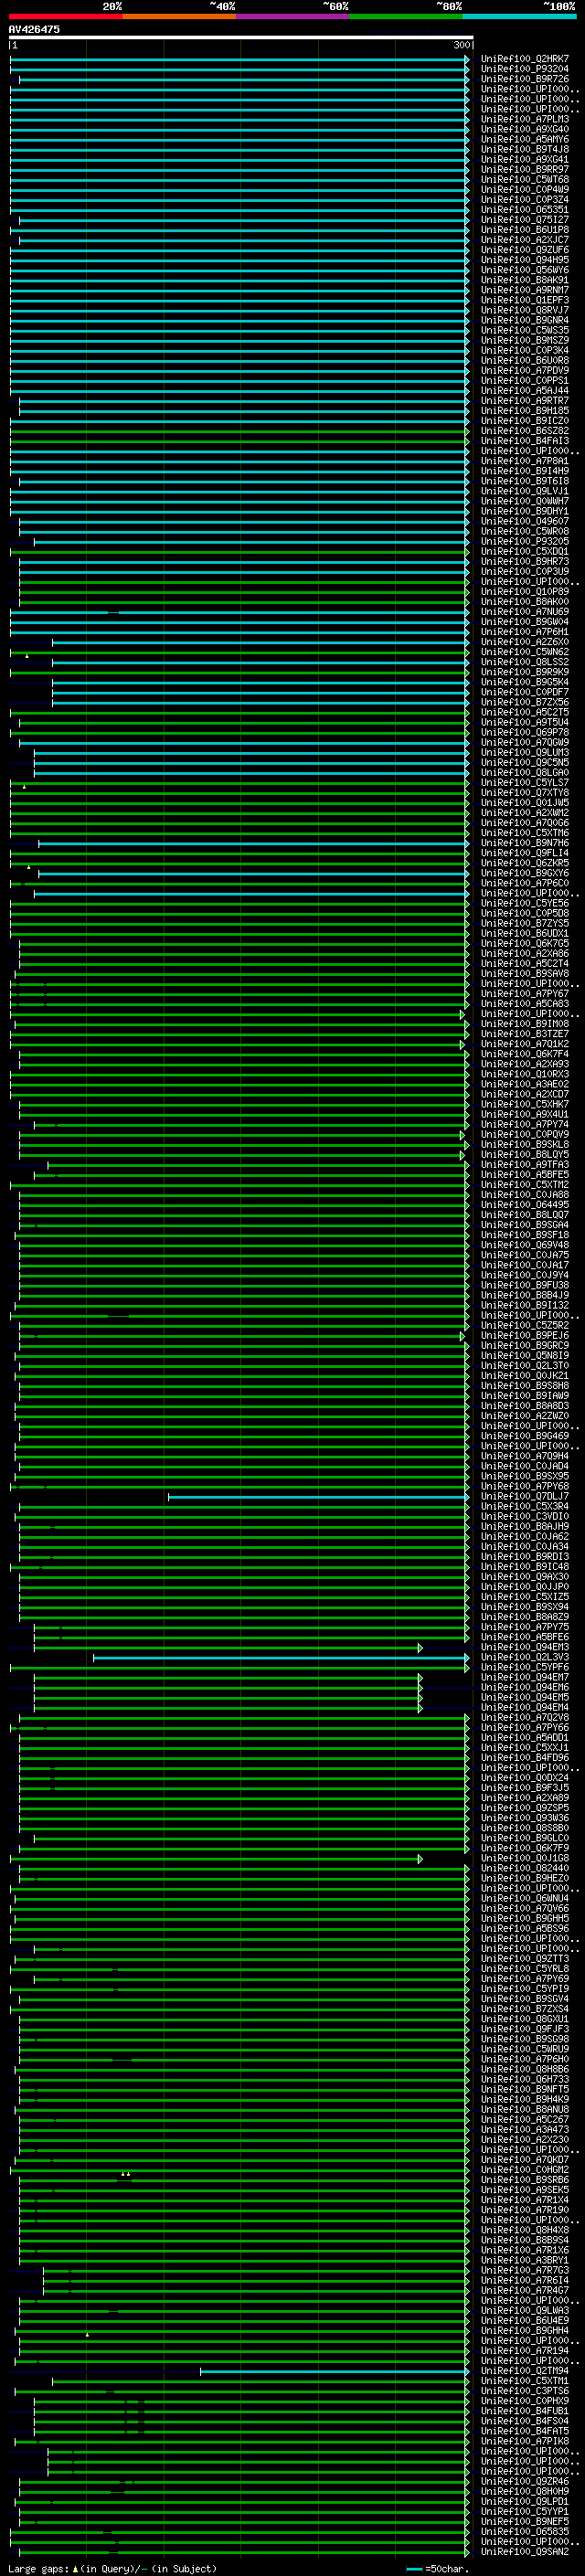Click the purple ~60% identity legend segment
The height and width of the screenshot is (2576, 585).
pyautogui.click(x=293, y=16)
